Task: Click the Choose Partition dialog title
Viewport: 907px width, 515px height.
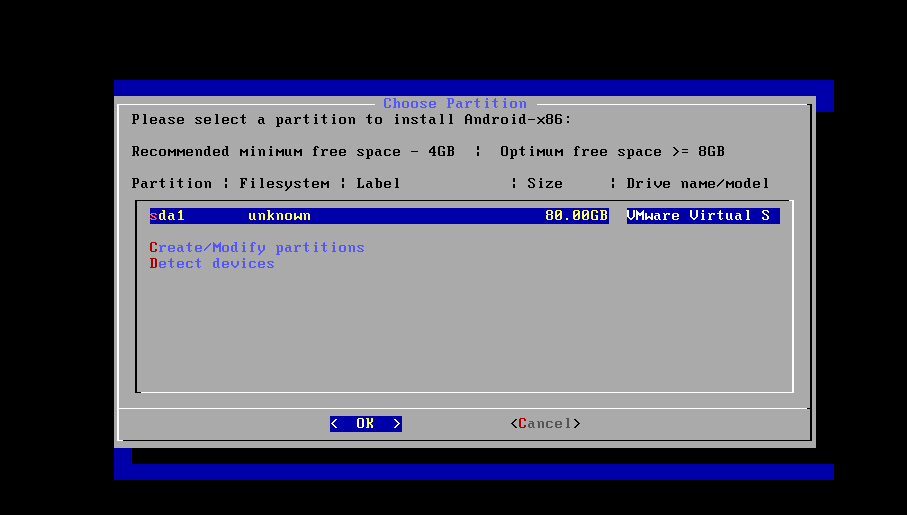Action: point(455,104)
